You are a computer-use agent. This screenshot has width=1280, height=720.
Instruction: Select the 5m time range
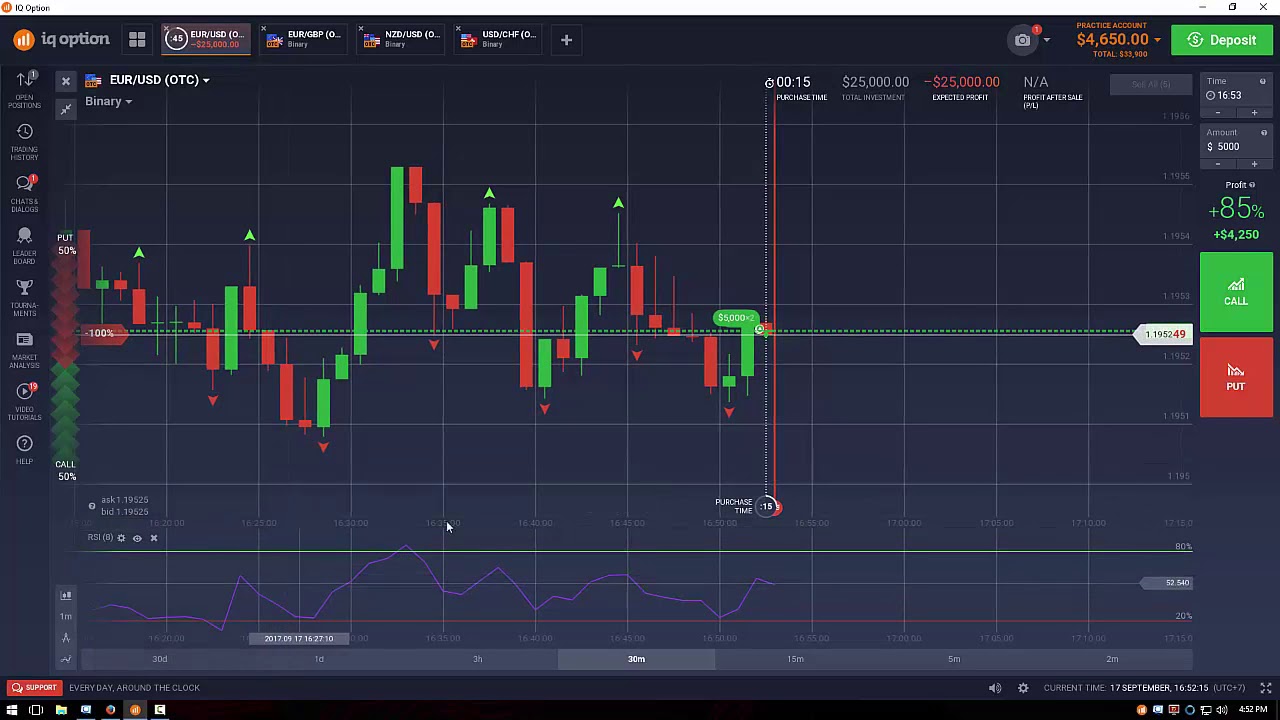click(954, 659)
